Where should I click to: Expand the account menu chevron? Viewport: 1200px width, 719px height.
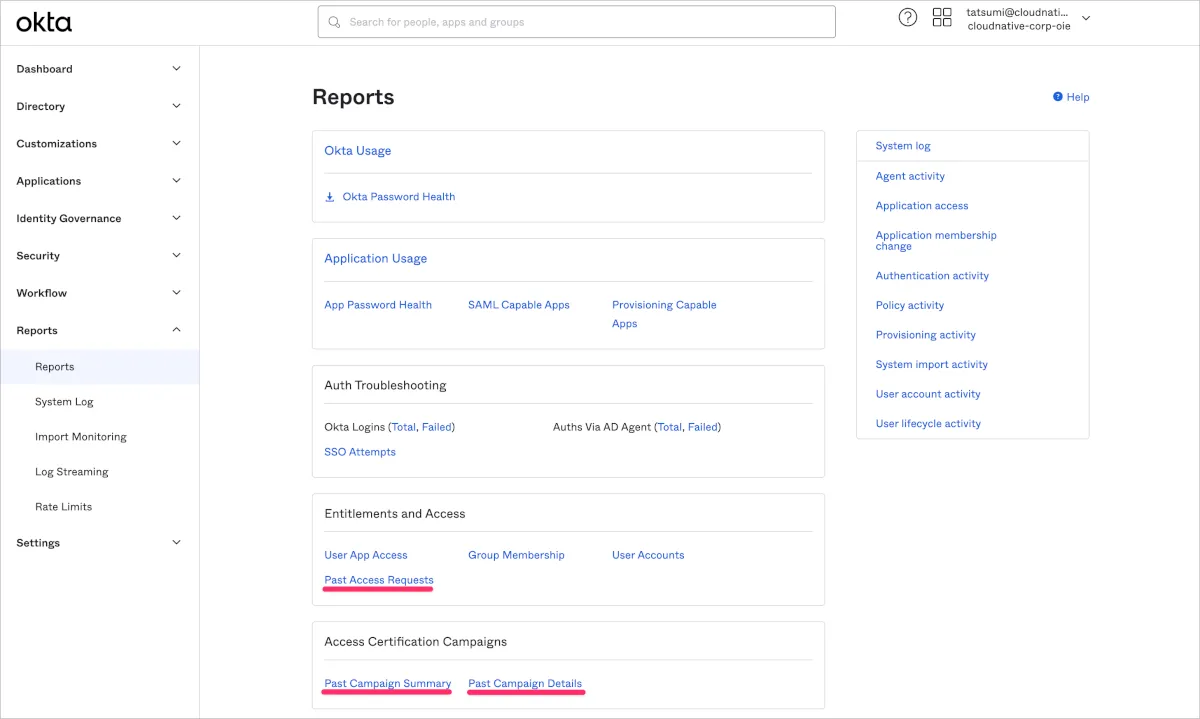[x=1087, y=18]
